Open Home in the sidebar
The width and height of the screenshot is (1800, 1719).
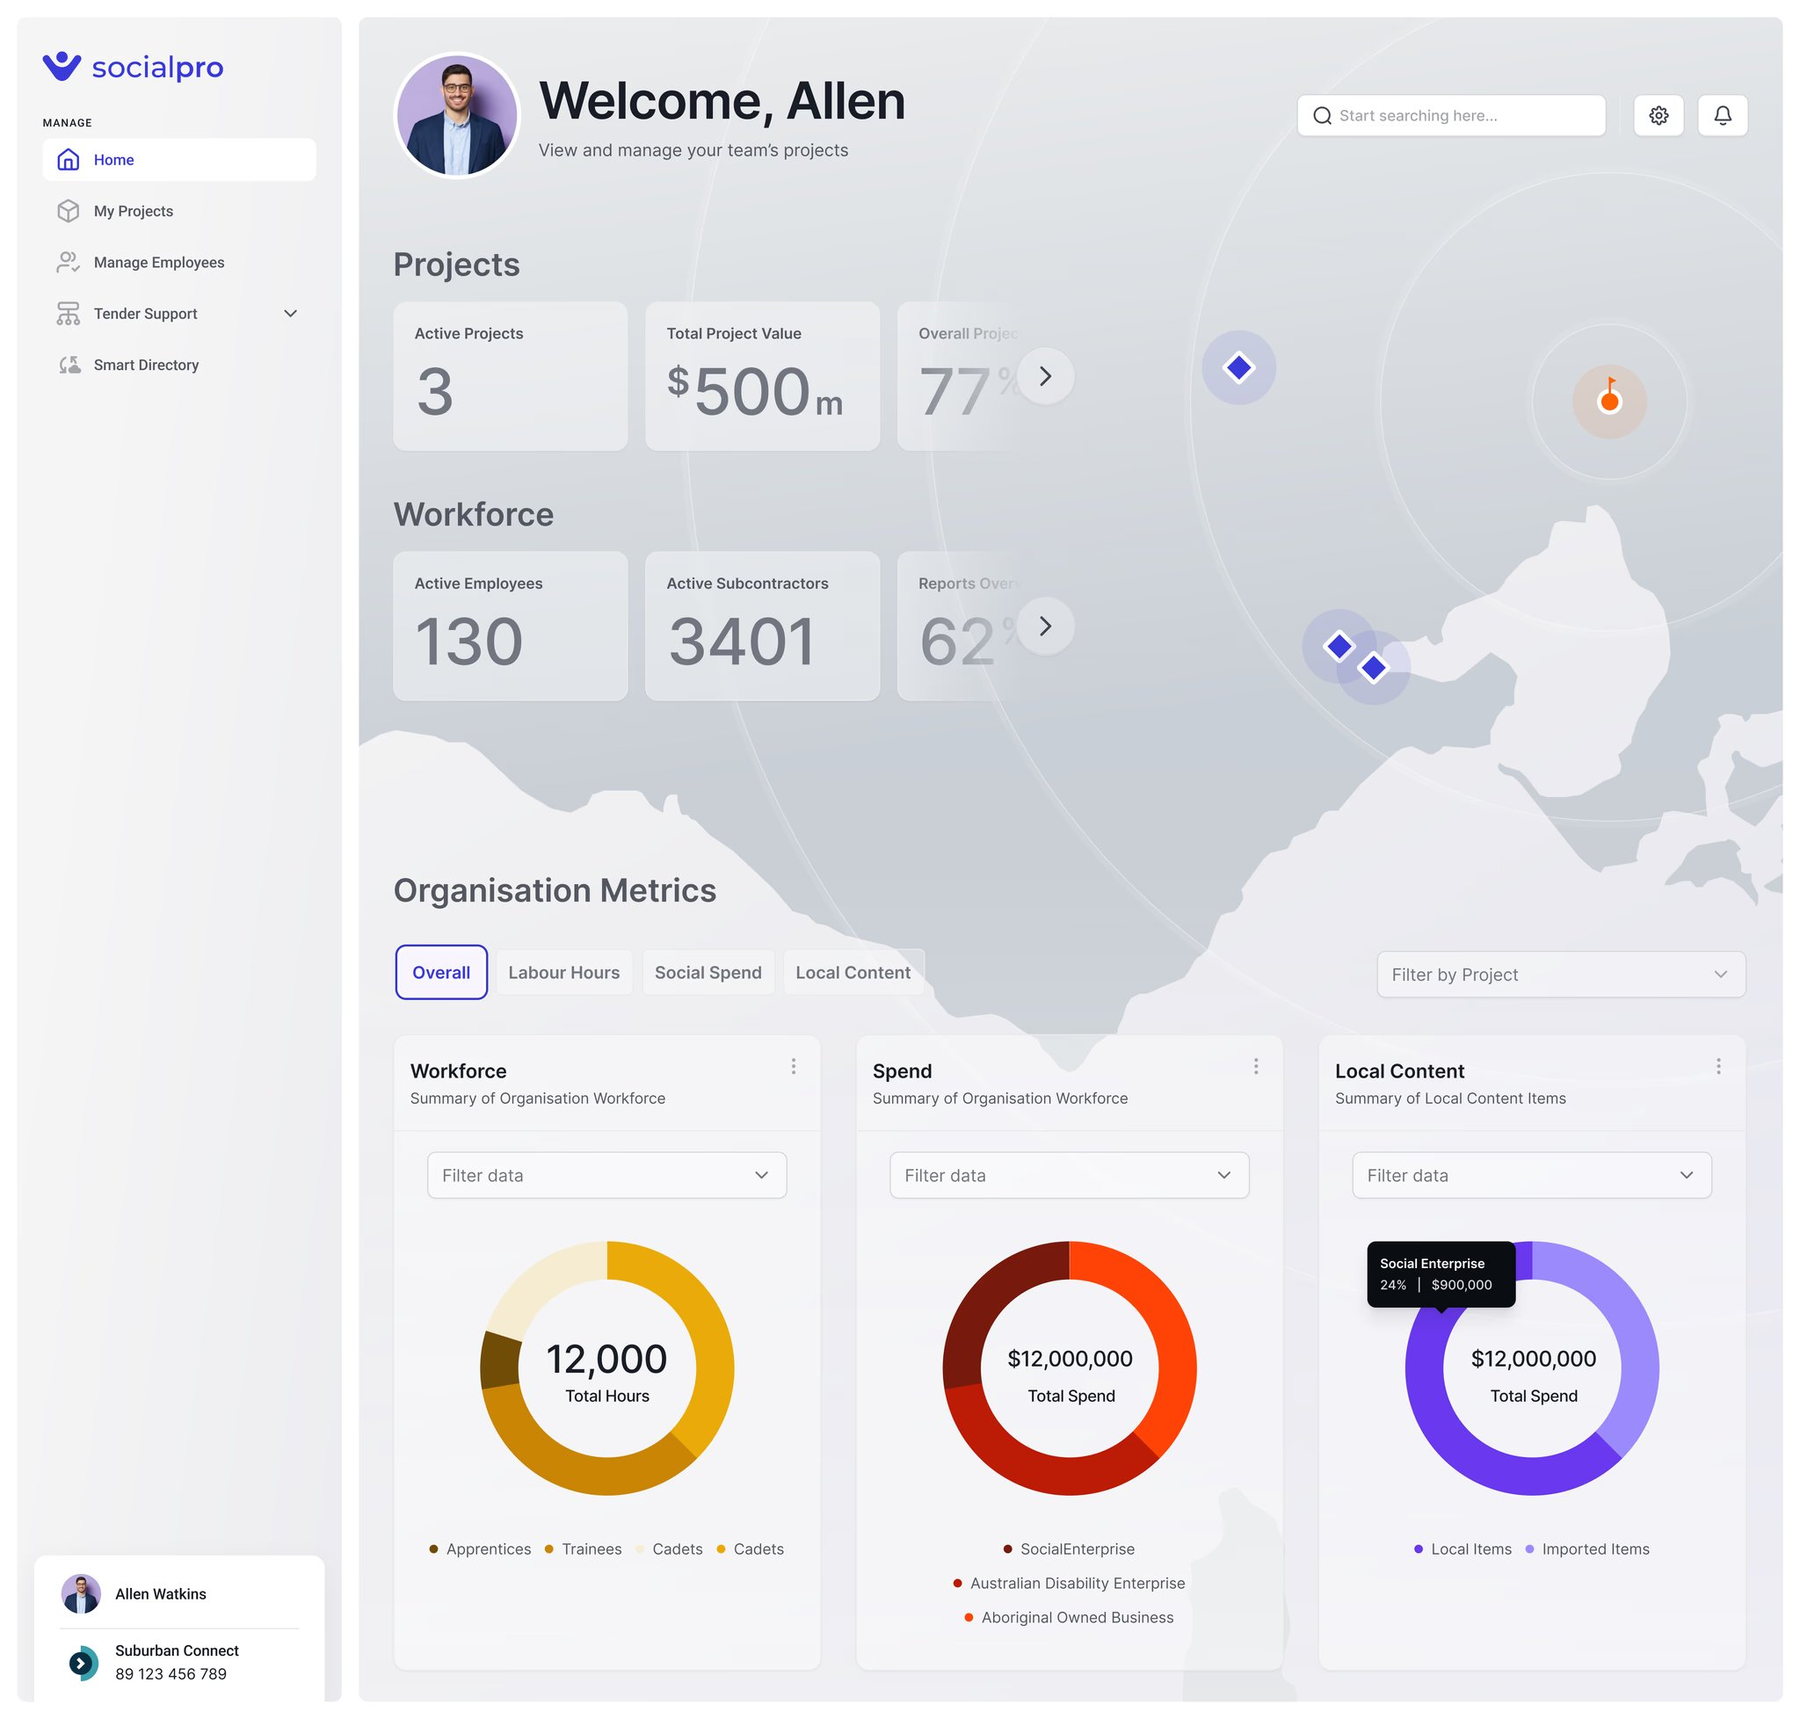click(x=180, y=160)
